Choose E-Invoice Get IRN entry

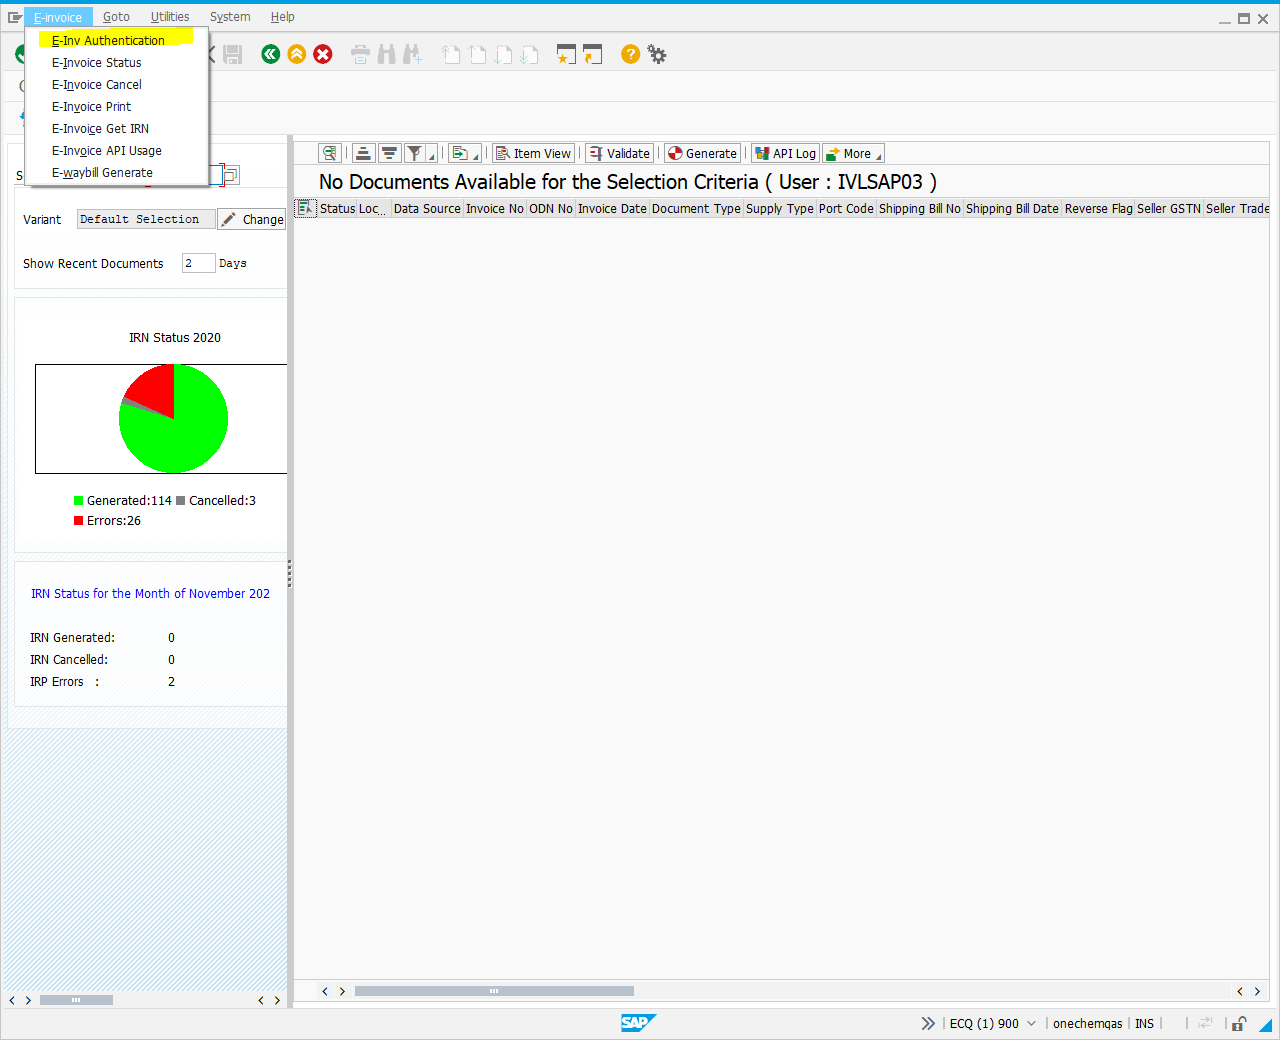click(100, 128)
